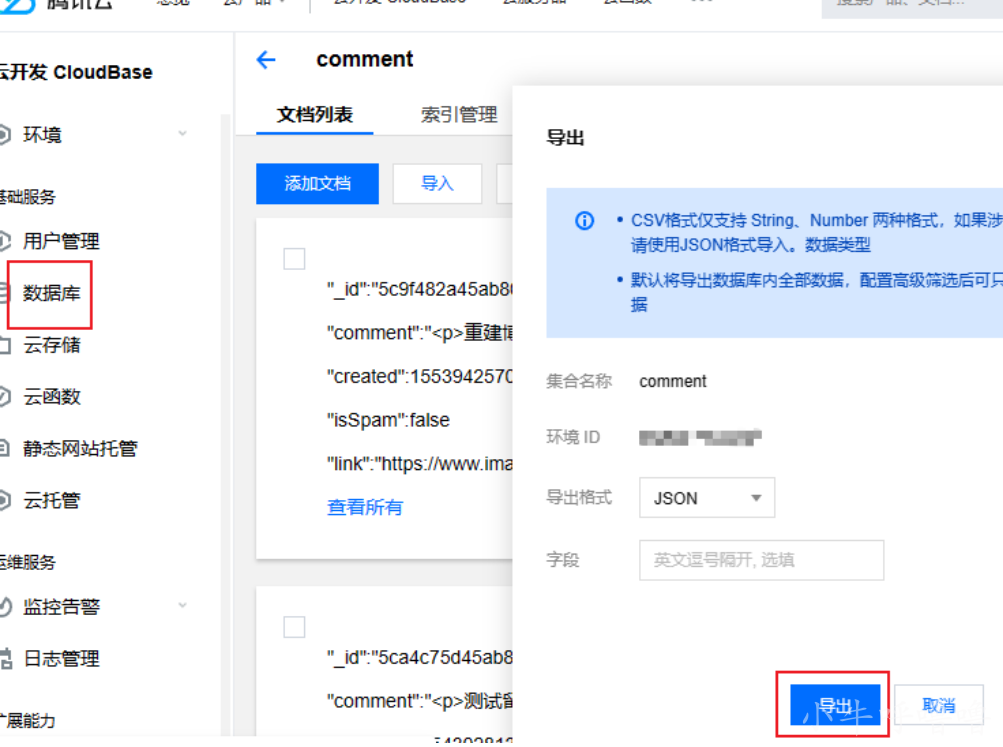Click the 云存储 folder icon

point(4,345)
